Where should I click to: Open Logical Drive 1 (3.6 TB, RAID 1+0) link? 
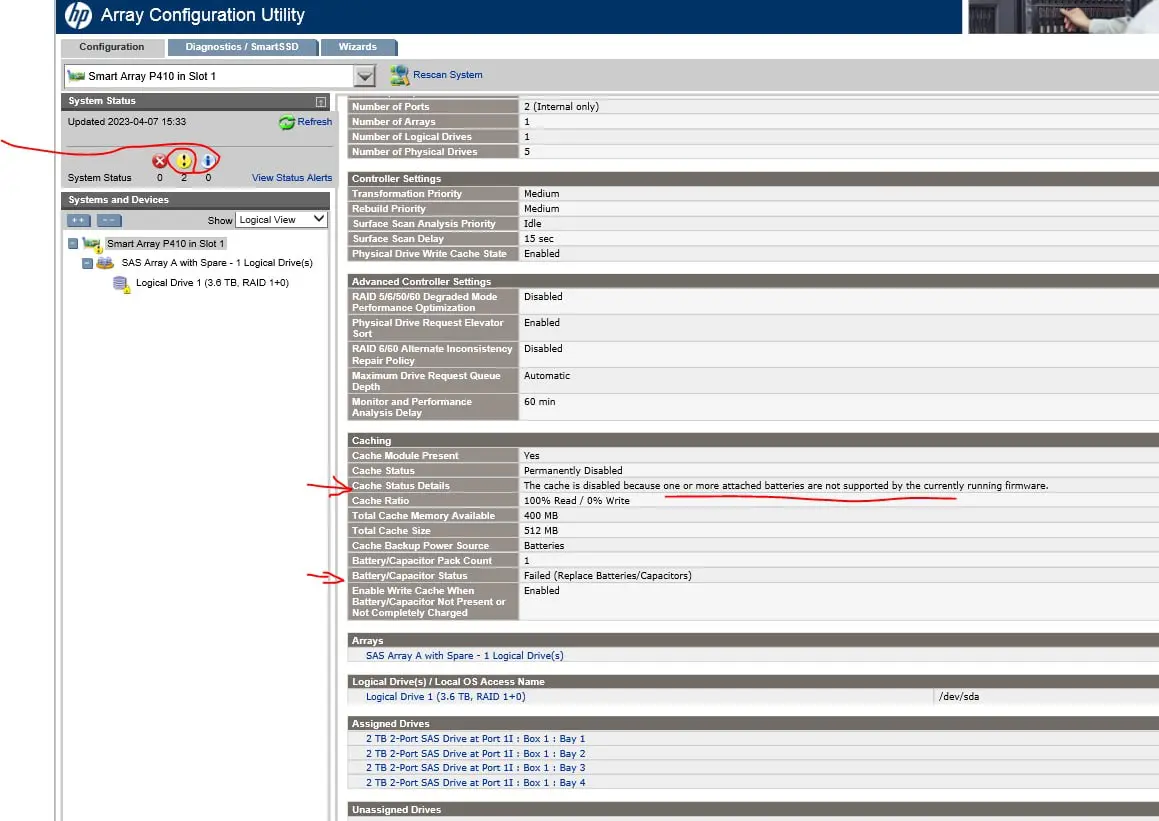pyautogui.click(x=446, y=697)
